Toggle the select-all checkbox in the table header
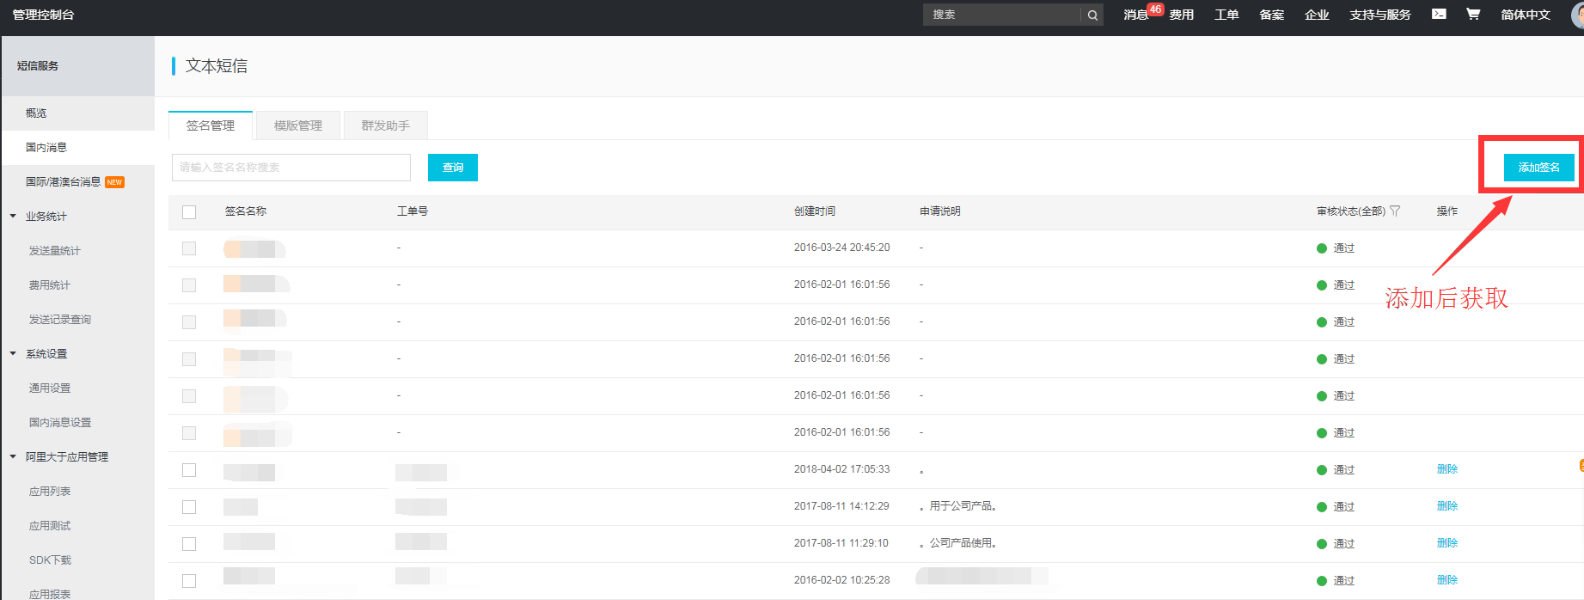 coord(189,212)
